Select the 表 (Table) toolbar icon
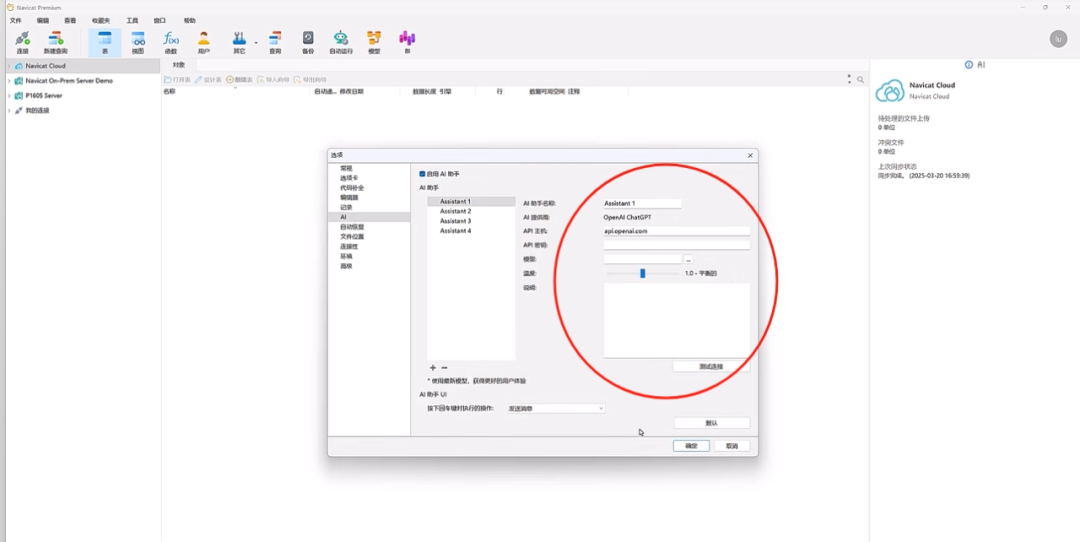Viewport: 1080px width, 542px height. pos(105,42)
